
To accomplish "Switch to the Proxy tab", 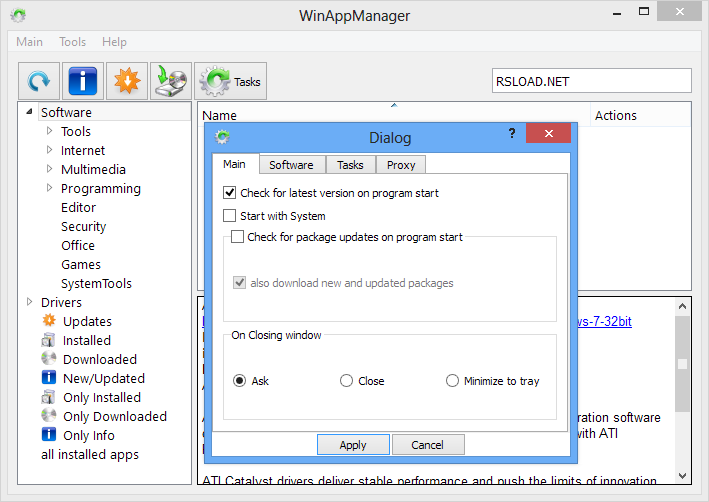I will (x=401, y=165).
